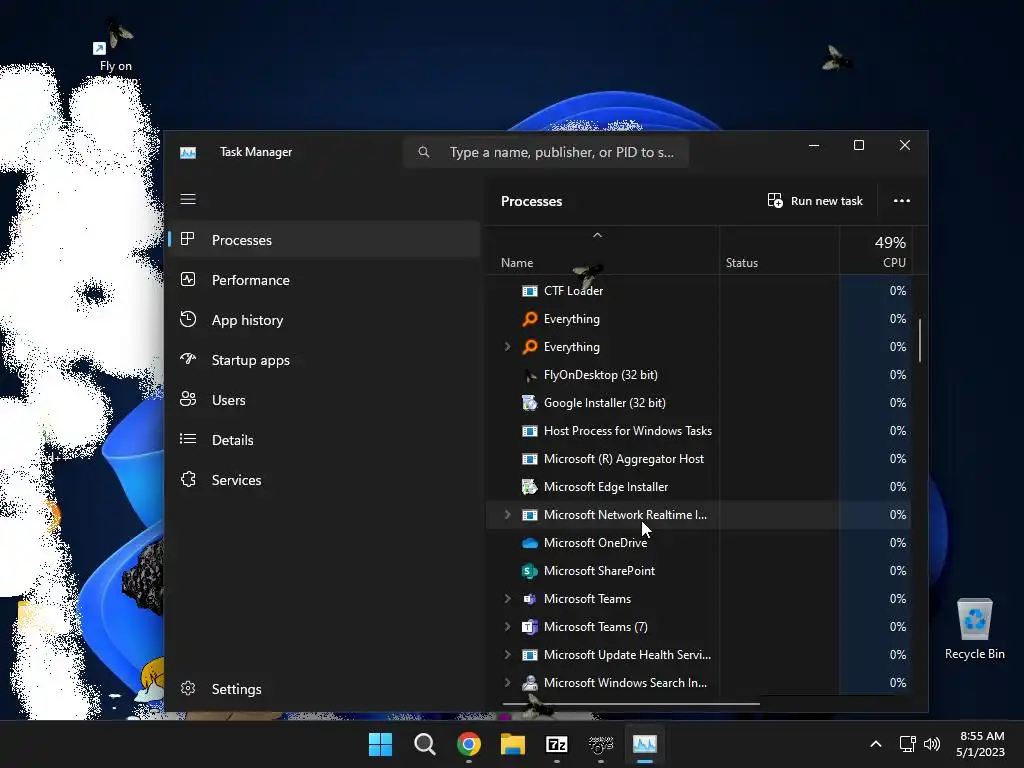Open the three-dot more options menu

click(x=902, y=200)
